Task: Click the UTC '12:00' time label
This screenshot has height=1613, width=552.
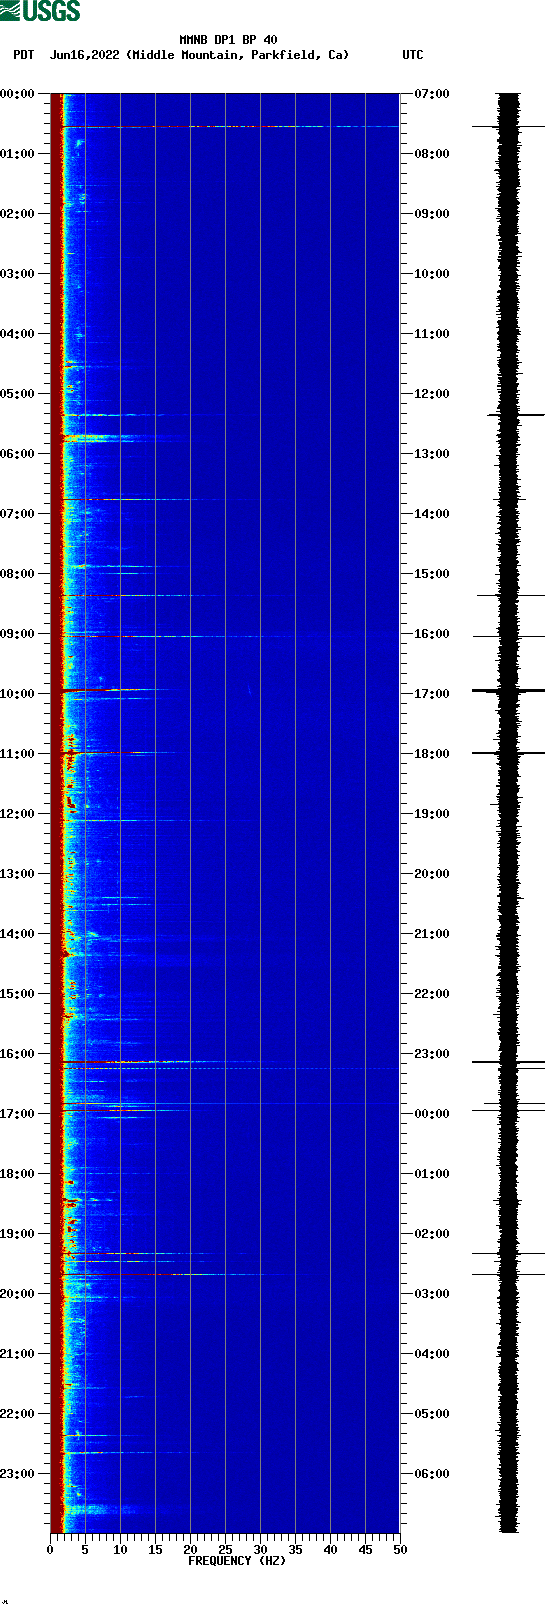Action: tap(432, 394)
